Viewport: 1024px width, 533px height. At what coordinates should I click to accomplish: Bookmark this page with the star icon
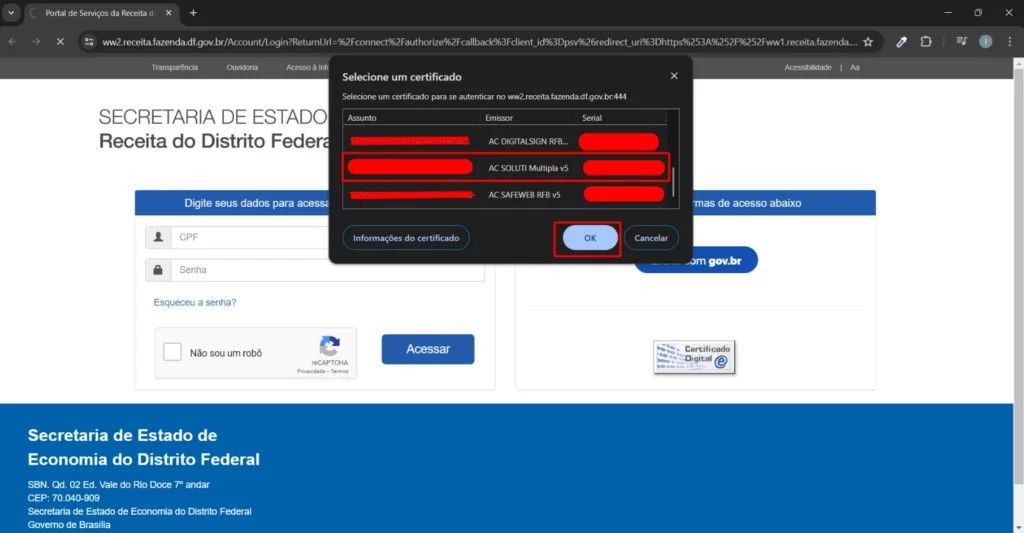pos(868,42)
